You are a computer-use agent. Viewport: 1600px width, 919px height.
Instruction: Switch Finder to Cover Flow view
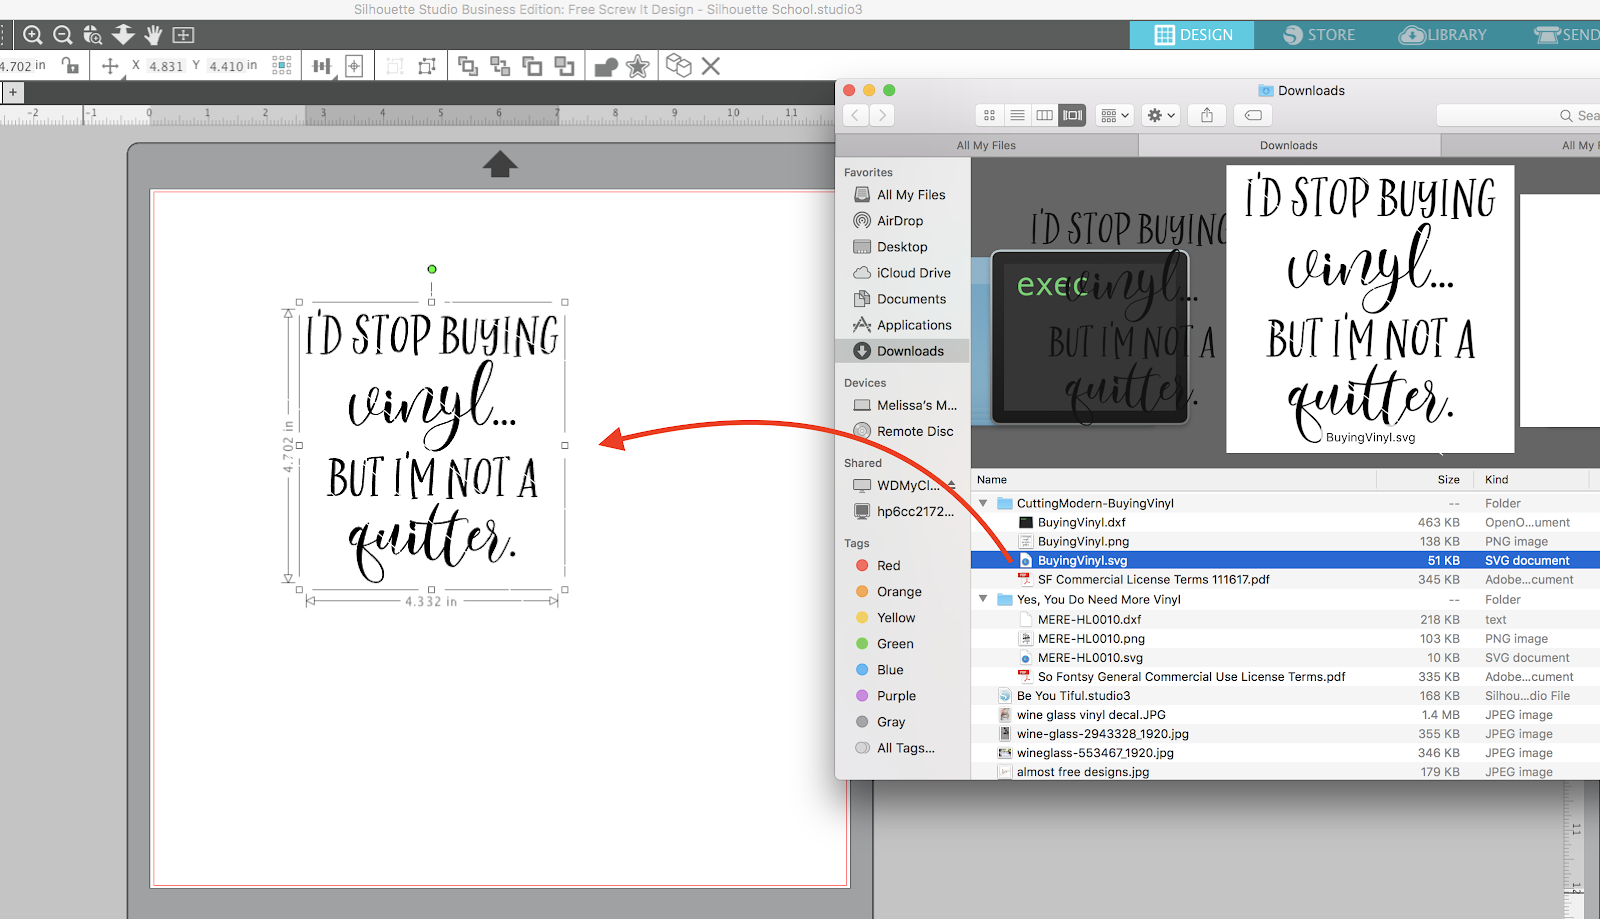[1072, 116]
